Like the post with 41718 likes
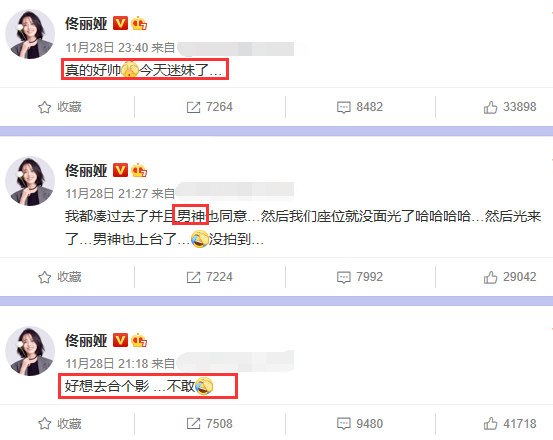The height and width of the screenshot is (440, 553). point(490,423)
